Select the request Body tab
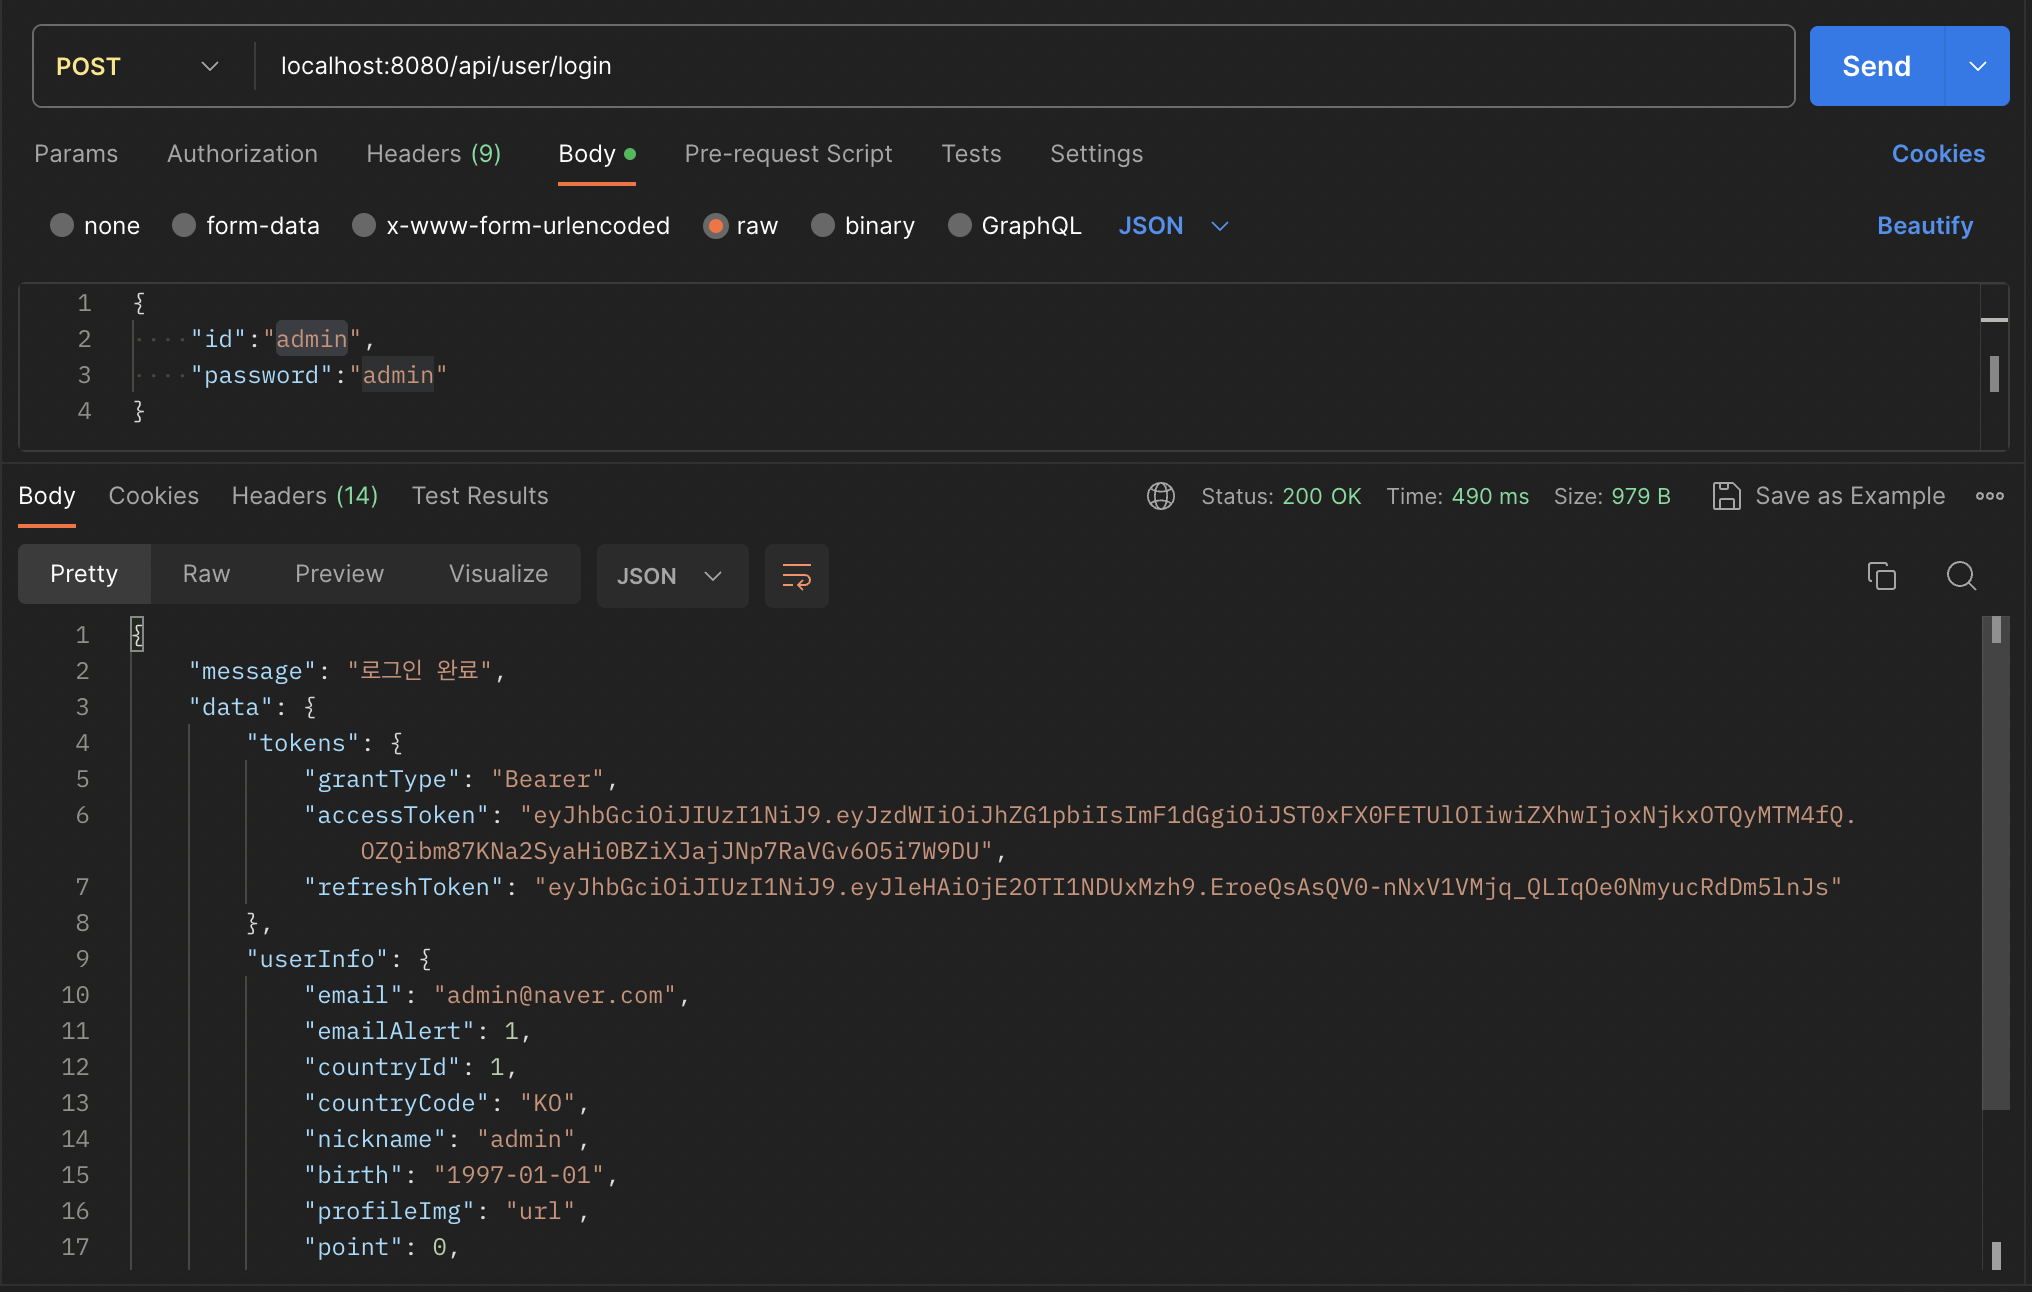2032x1292 pixels. point(597,154)
